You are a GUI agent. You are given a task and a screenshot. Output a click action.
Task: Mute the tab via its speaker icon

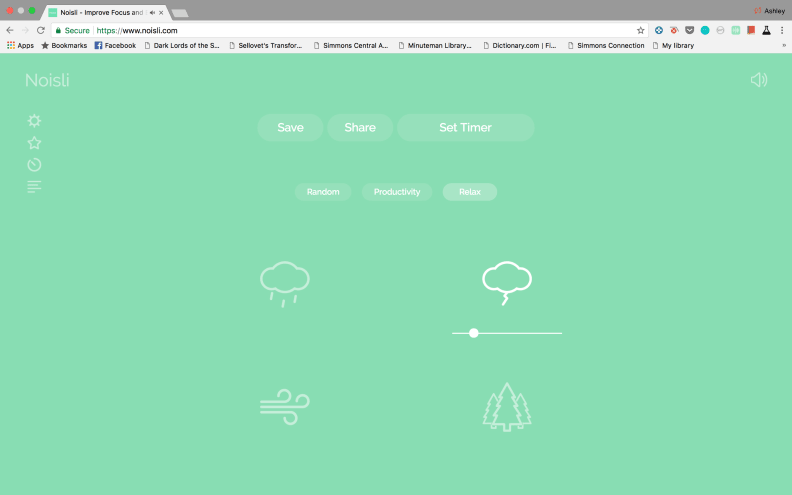click(152, 13)
